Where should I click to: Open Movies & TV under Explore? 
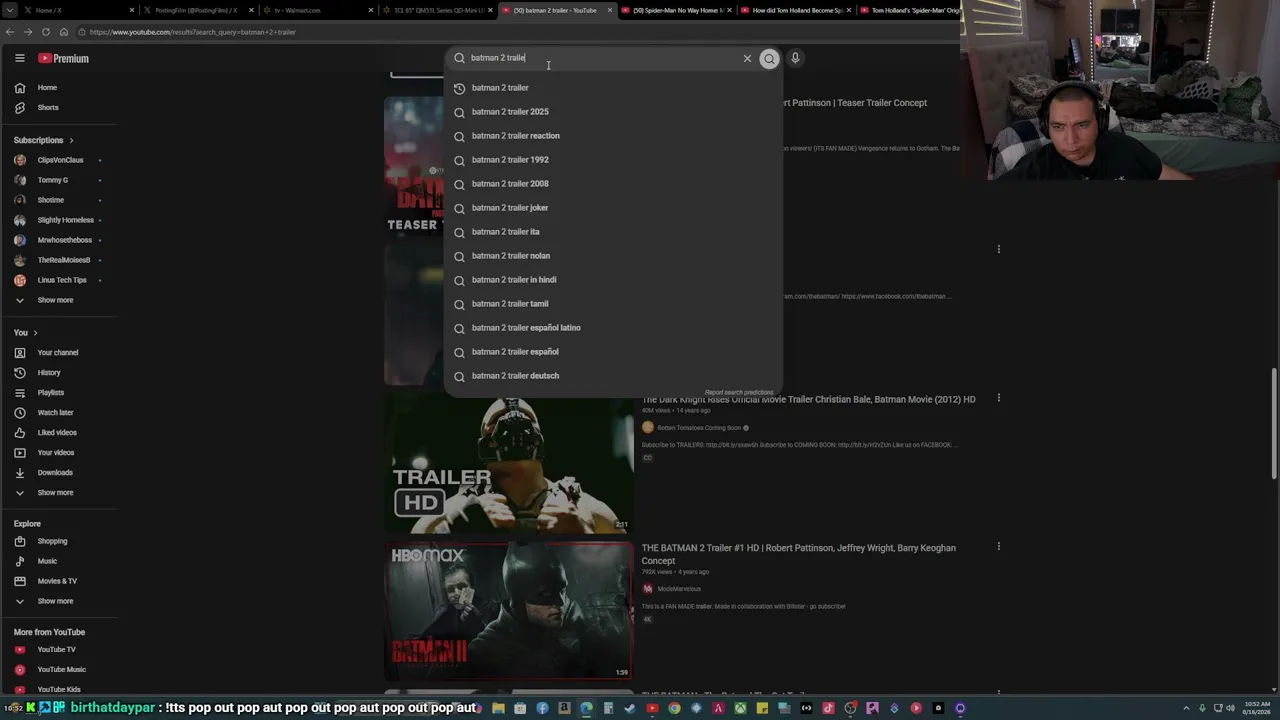click(x=58, y=581)
